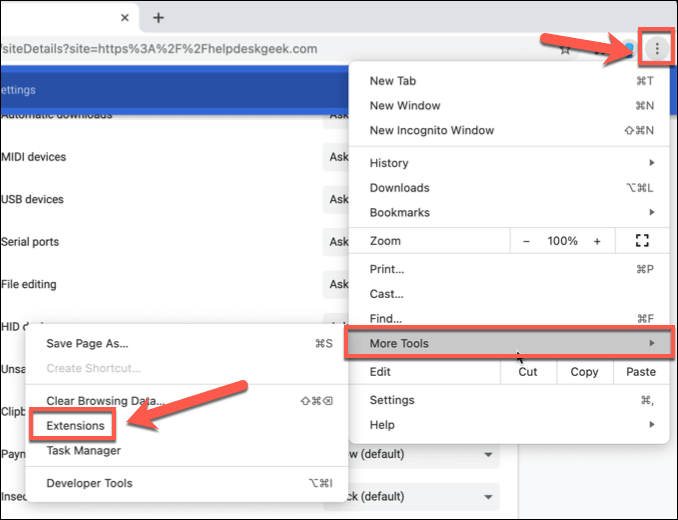The height and width of the screenshot is (520, 678).
Task: Click the bookmark star icon
Action: [565, 48]
